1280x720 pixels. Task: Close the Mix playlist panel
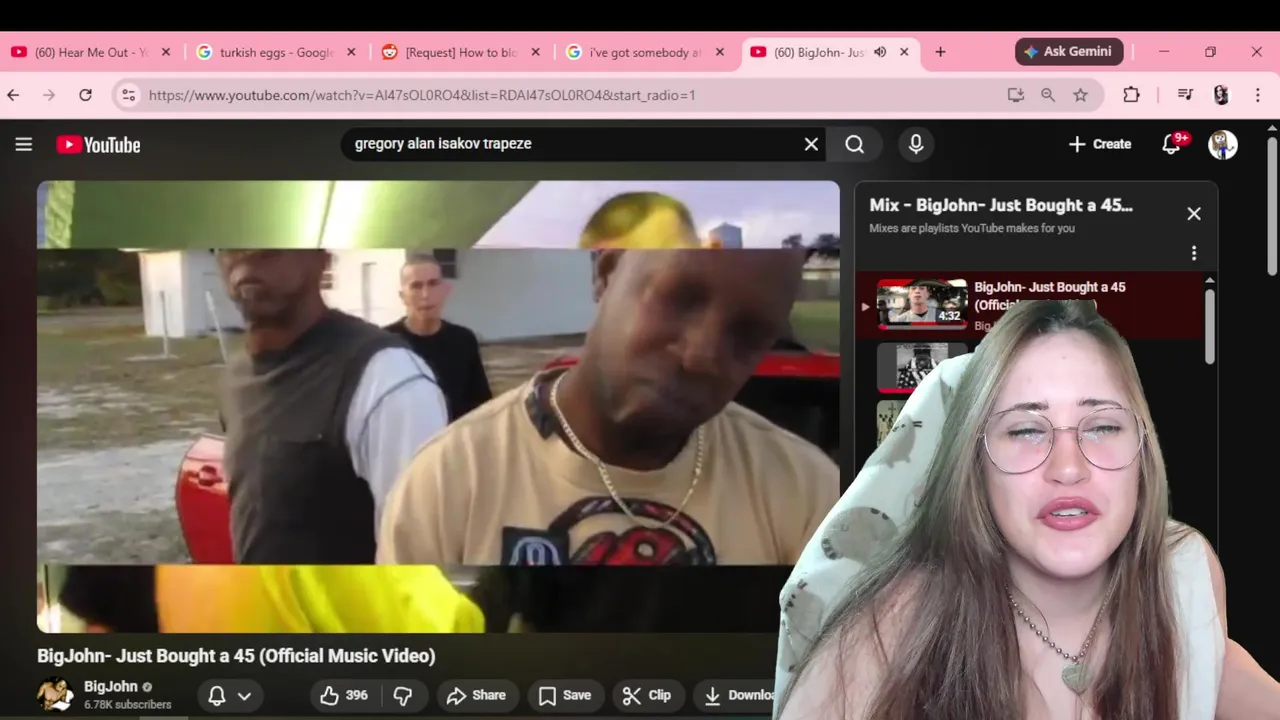(1194, 214)
